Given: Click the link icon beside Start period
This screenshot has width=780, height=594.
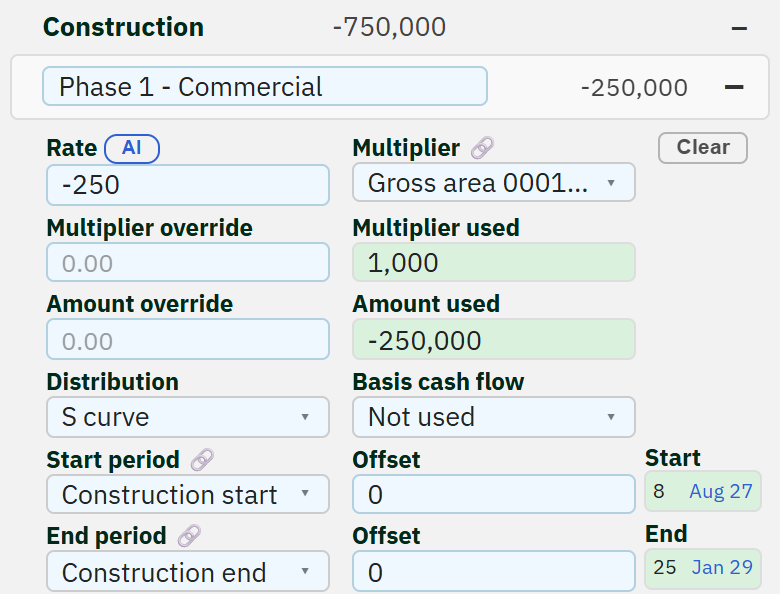Looking at the screenshot, I should 202,460.
